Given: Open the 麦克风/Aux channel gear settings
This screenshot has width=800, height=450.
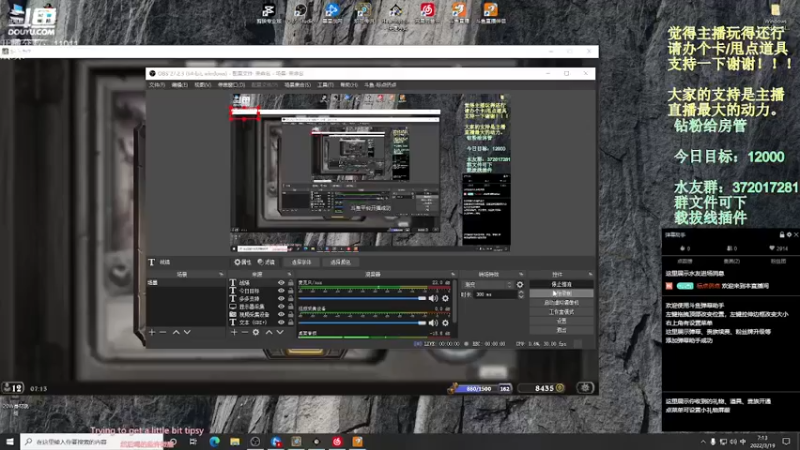Looking at the screenshot, I should [x=445, y=298].
